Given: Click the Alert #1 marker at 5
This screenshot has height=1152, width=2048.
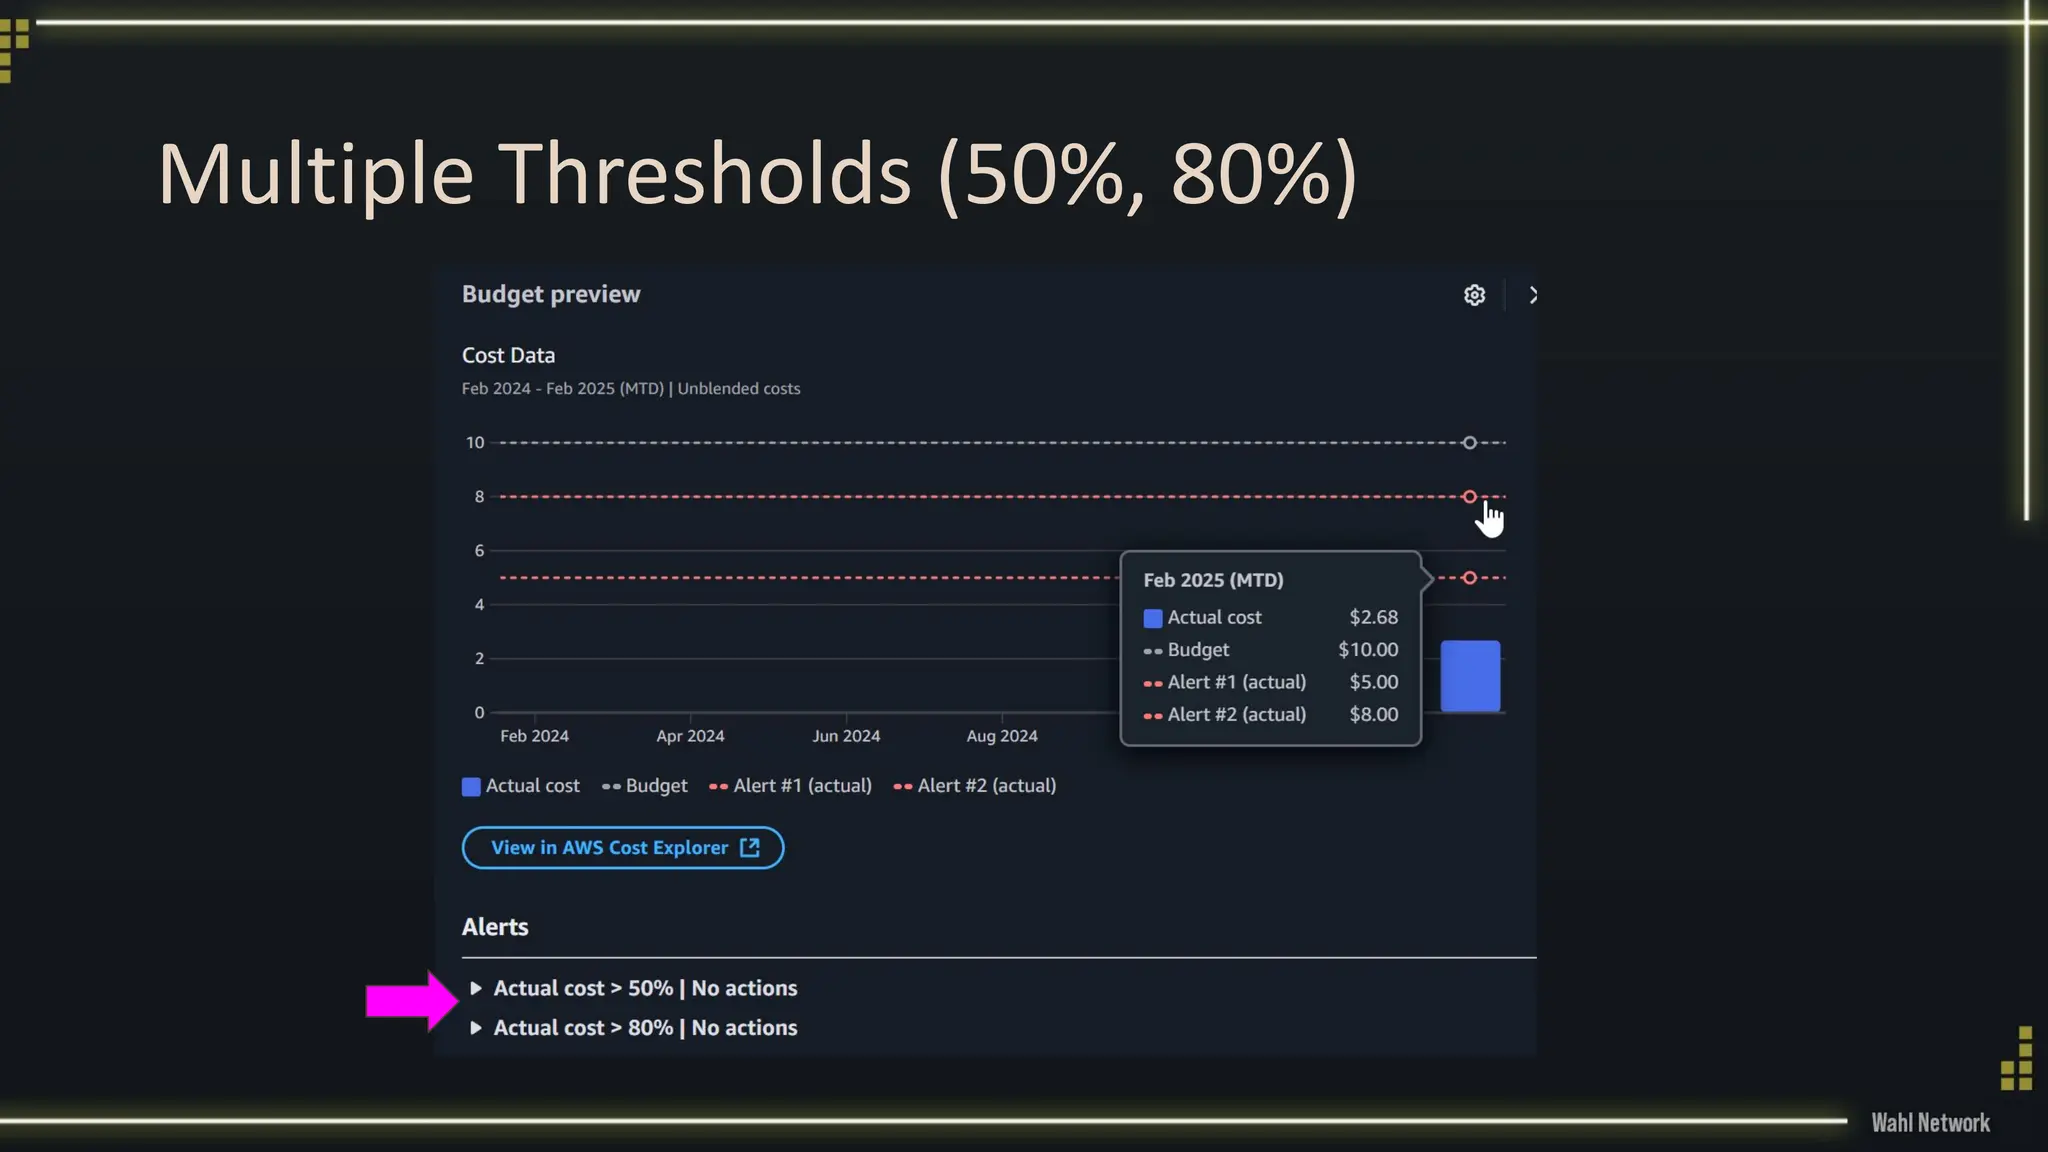Looking at the screenshot, I should [x=1469, y=577].
